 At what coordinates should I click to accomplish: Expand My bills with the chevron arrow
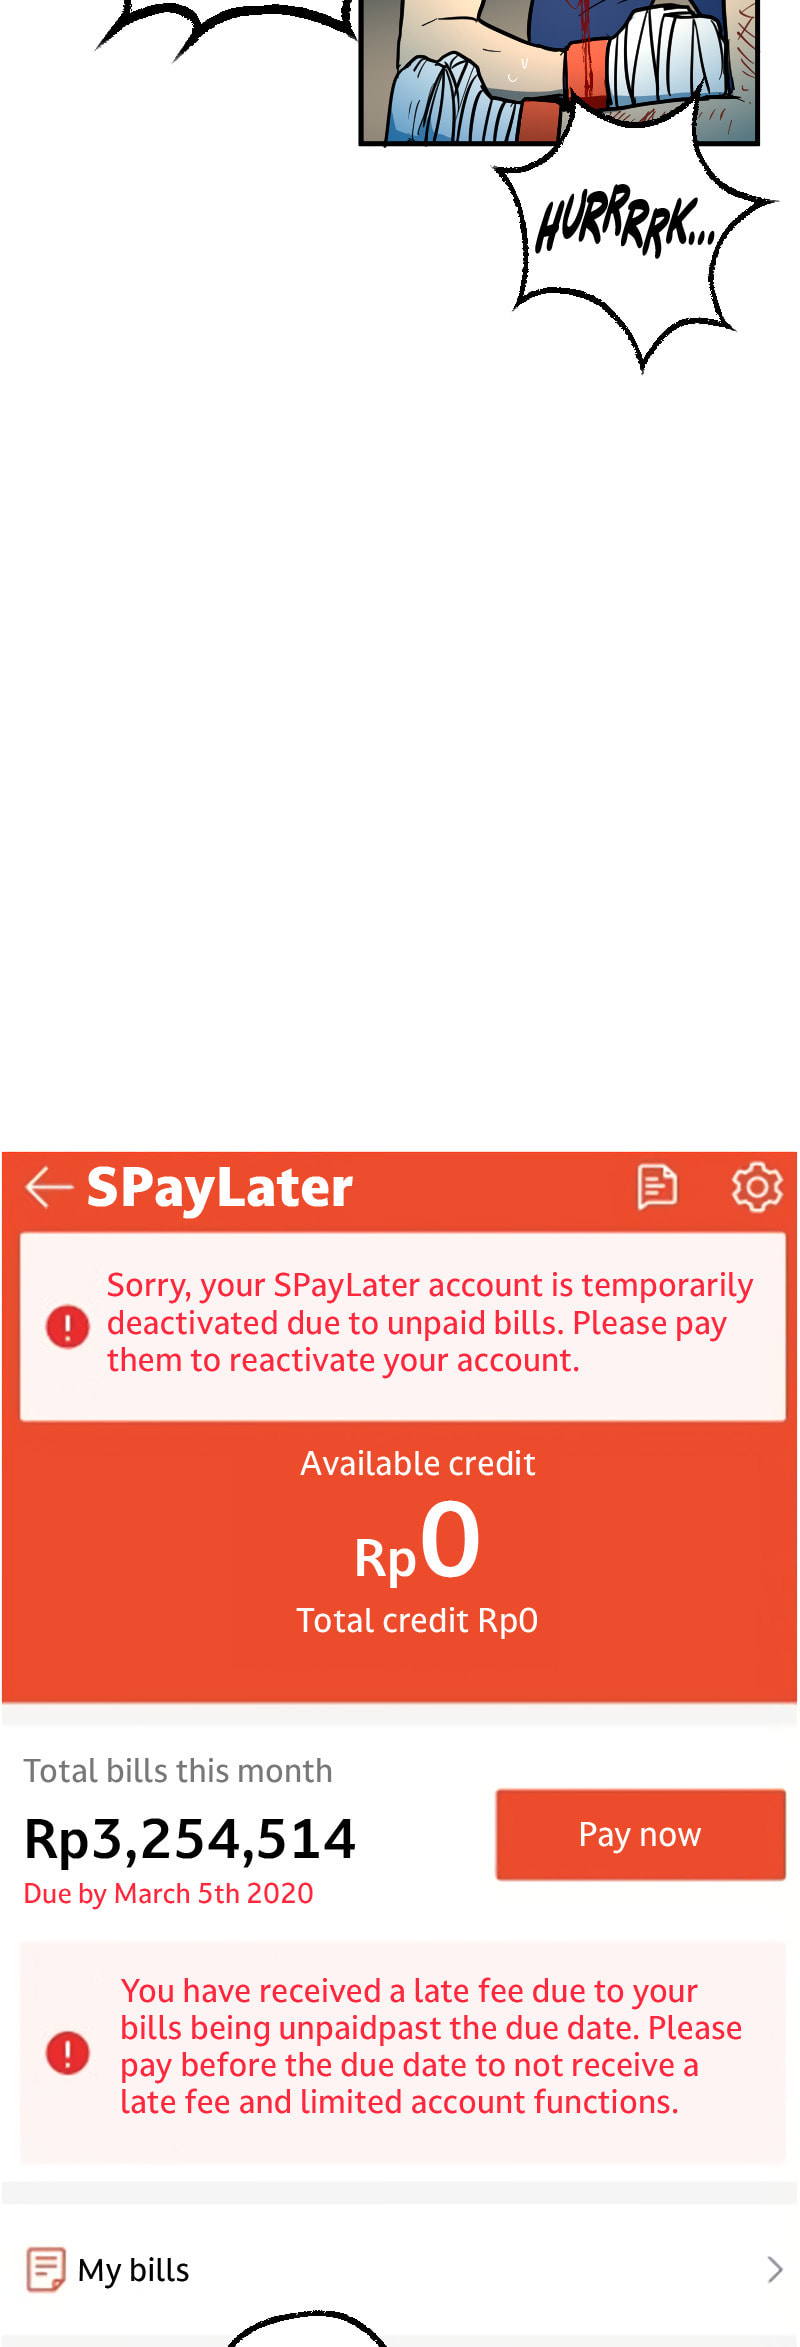(774, 2269)
